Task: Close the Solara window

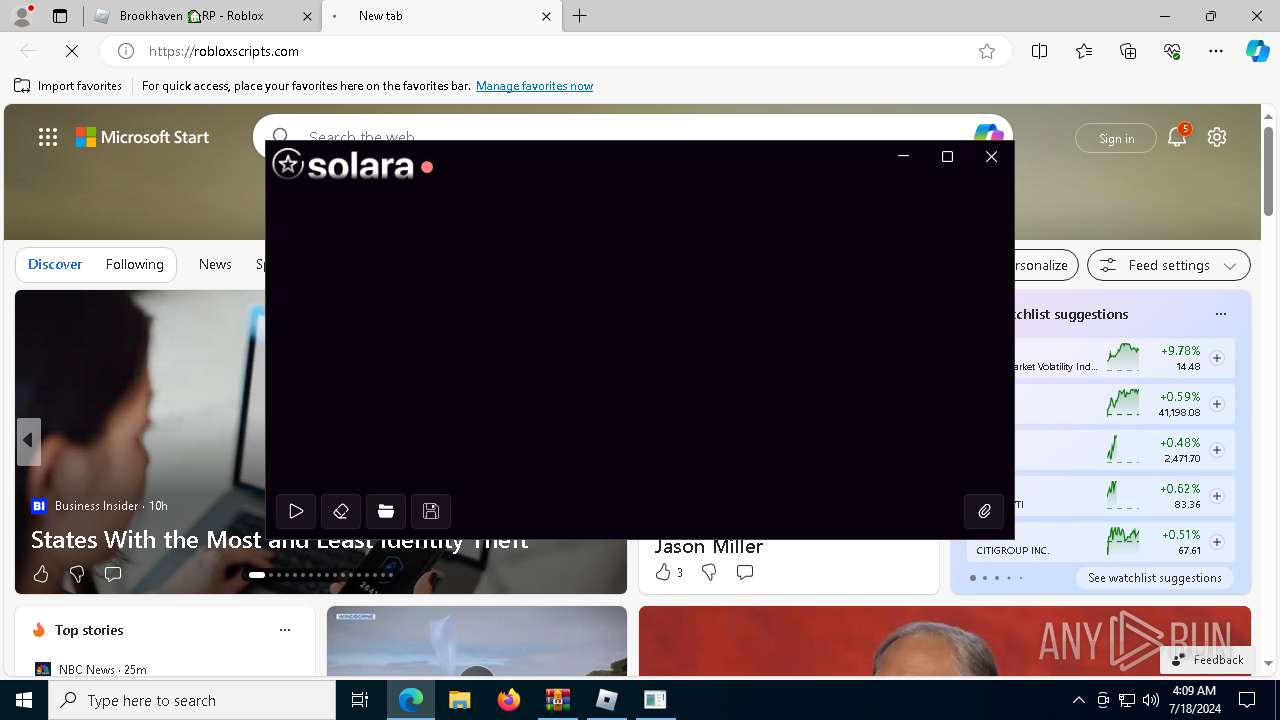Action: [991, 156]
